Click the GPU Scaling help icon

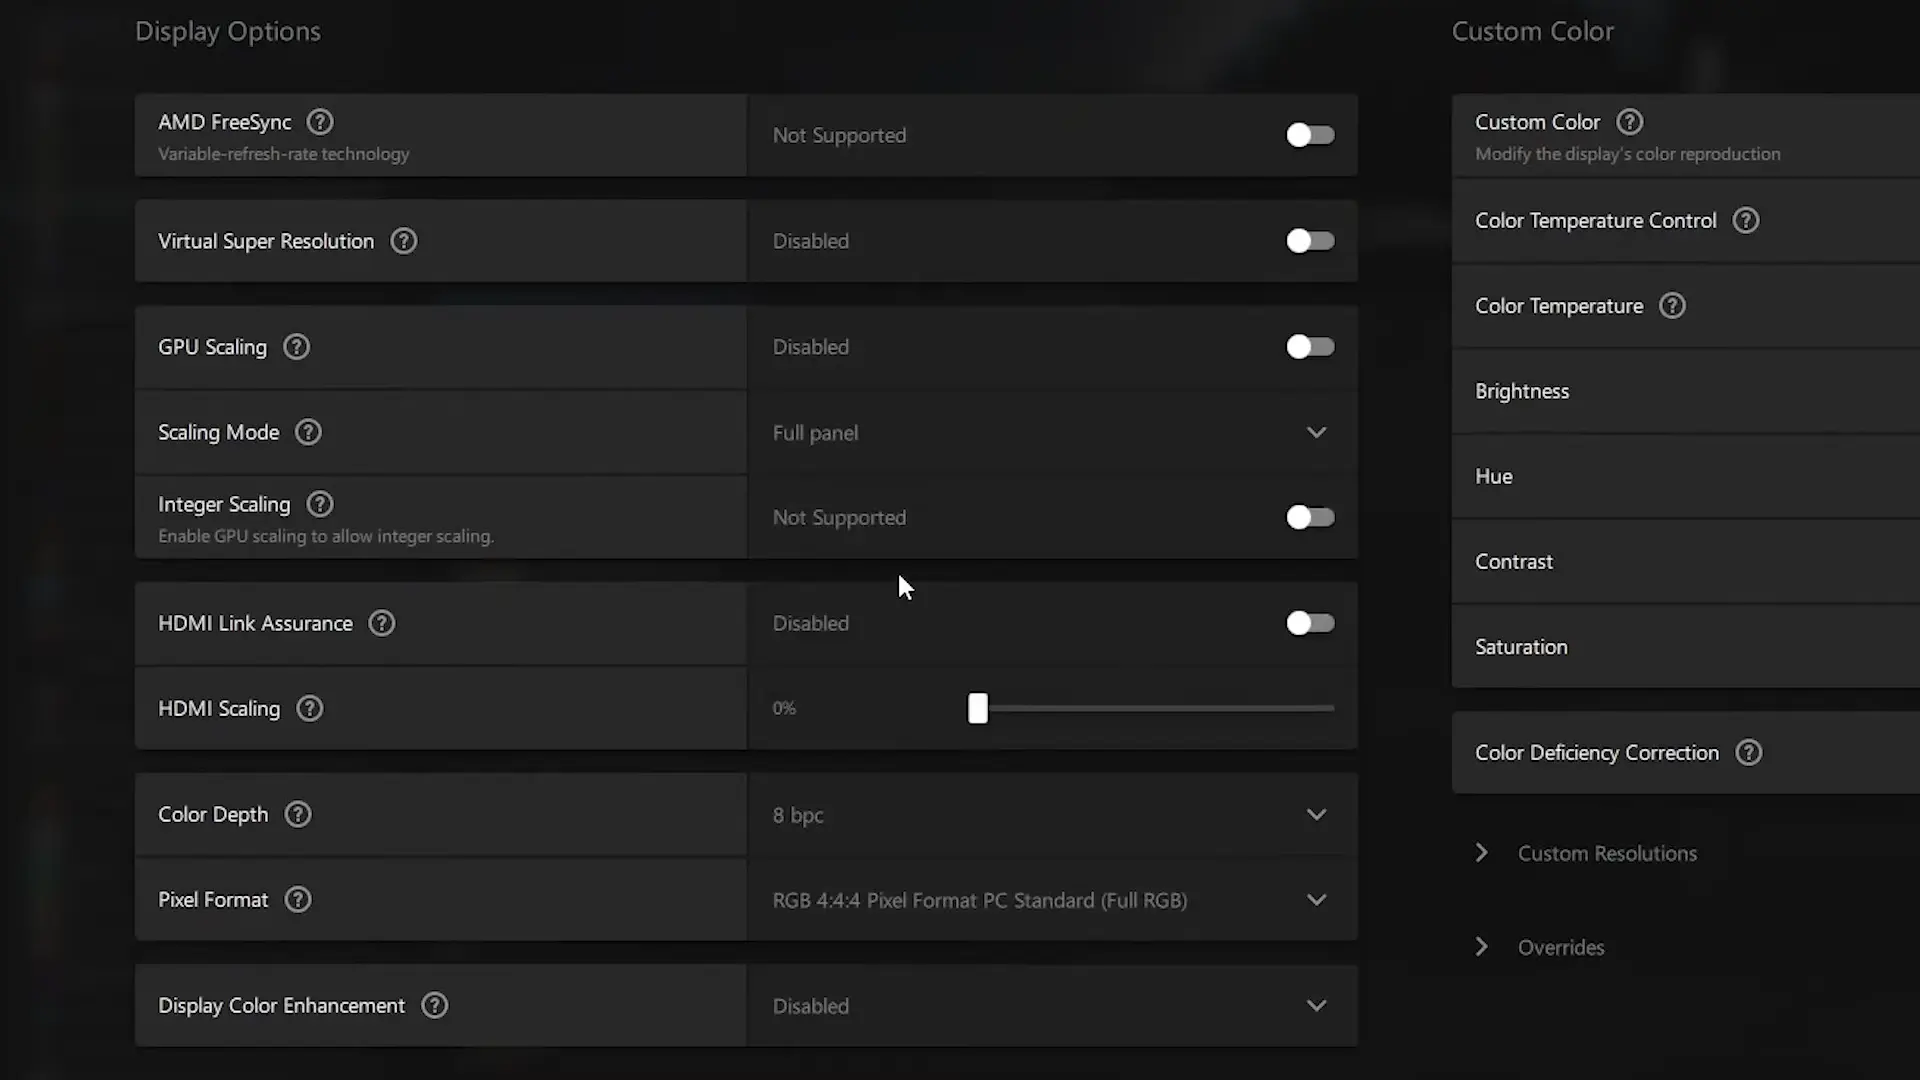click(x=297, y=347)
